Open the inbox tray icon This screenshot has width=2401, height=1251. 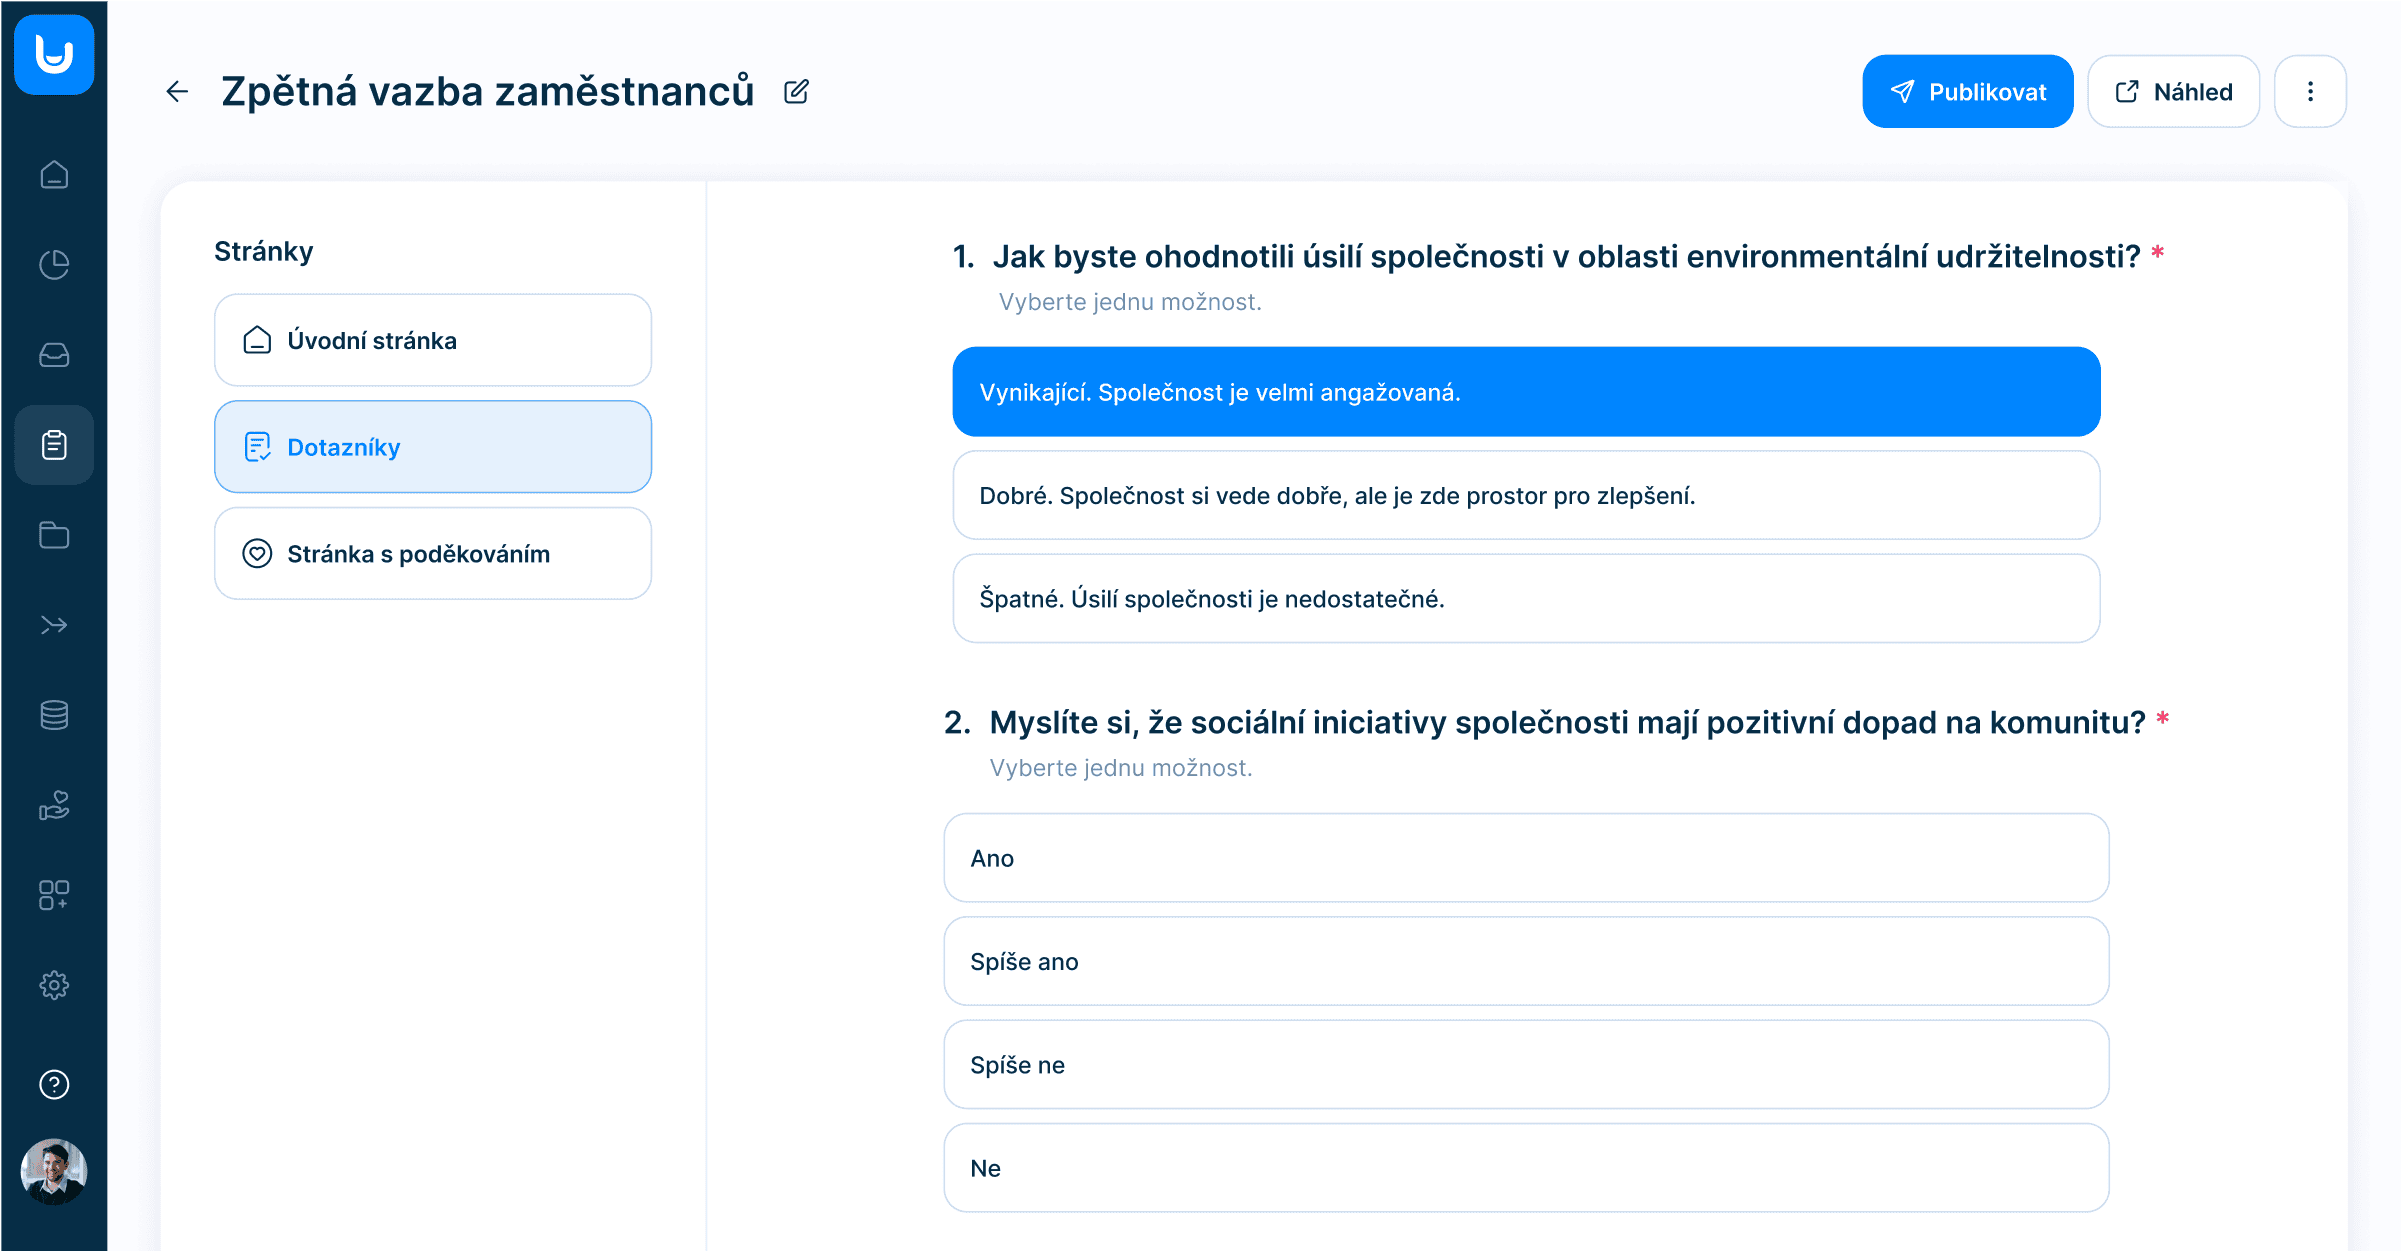pos(54,355)
